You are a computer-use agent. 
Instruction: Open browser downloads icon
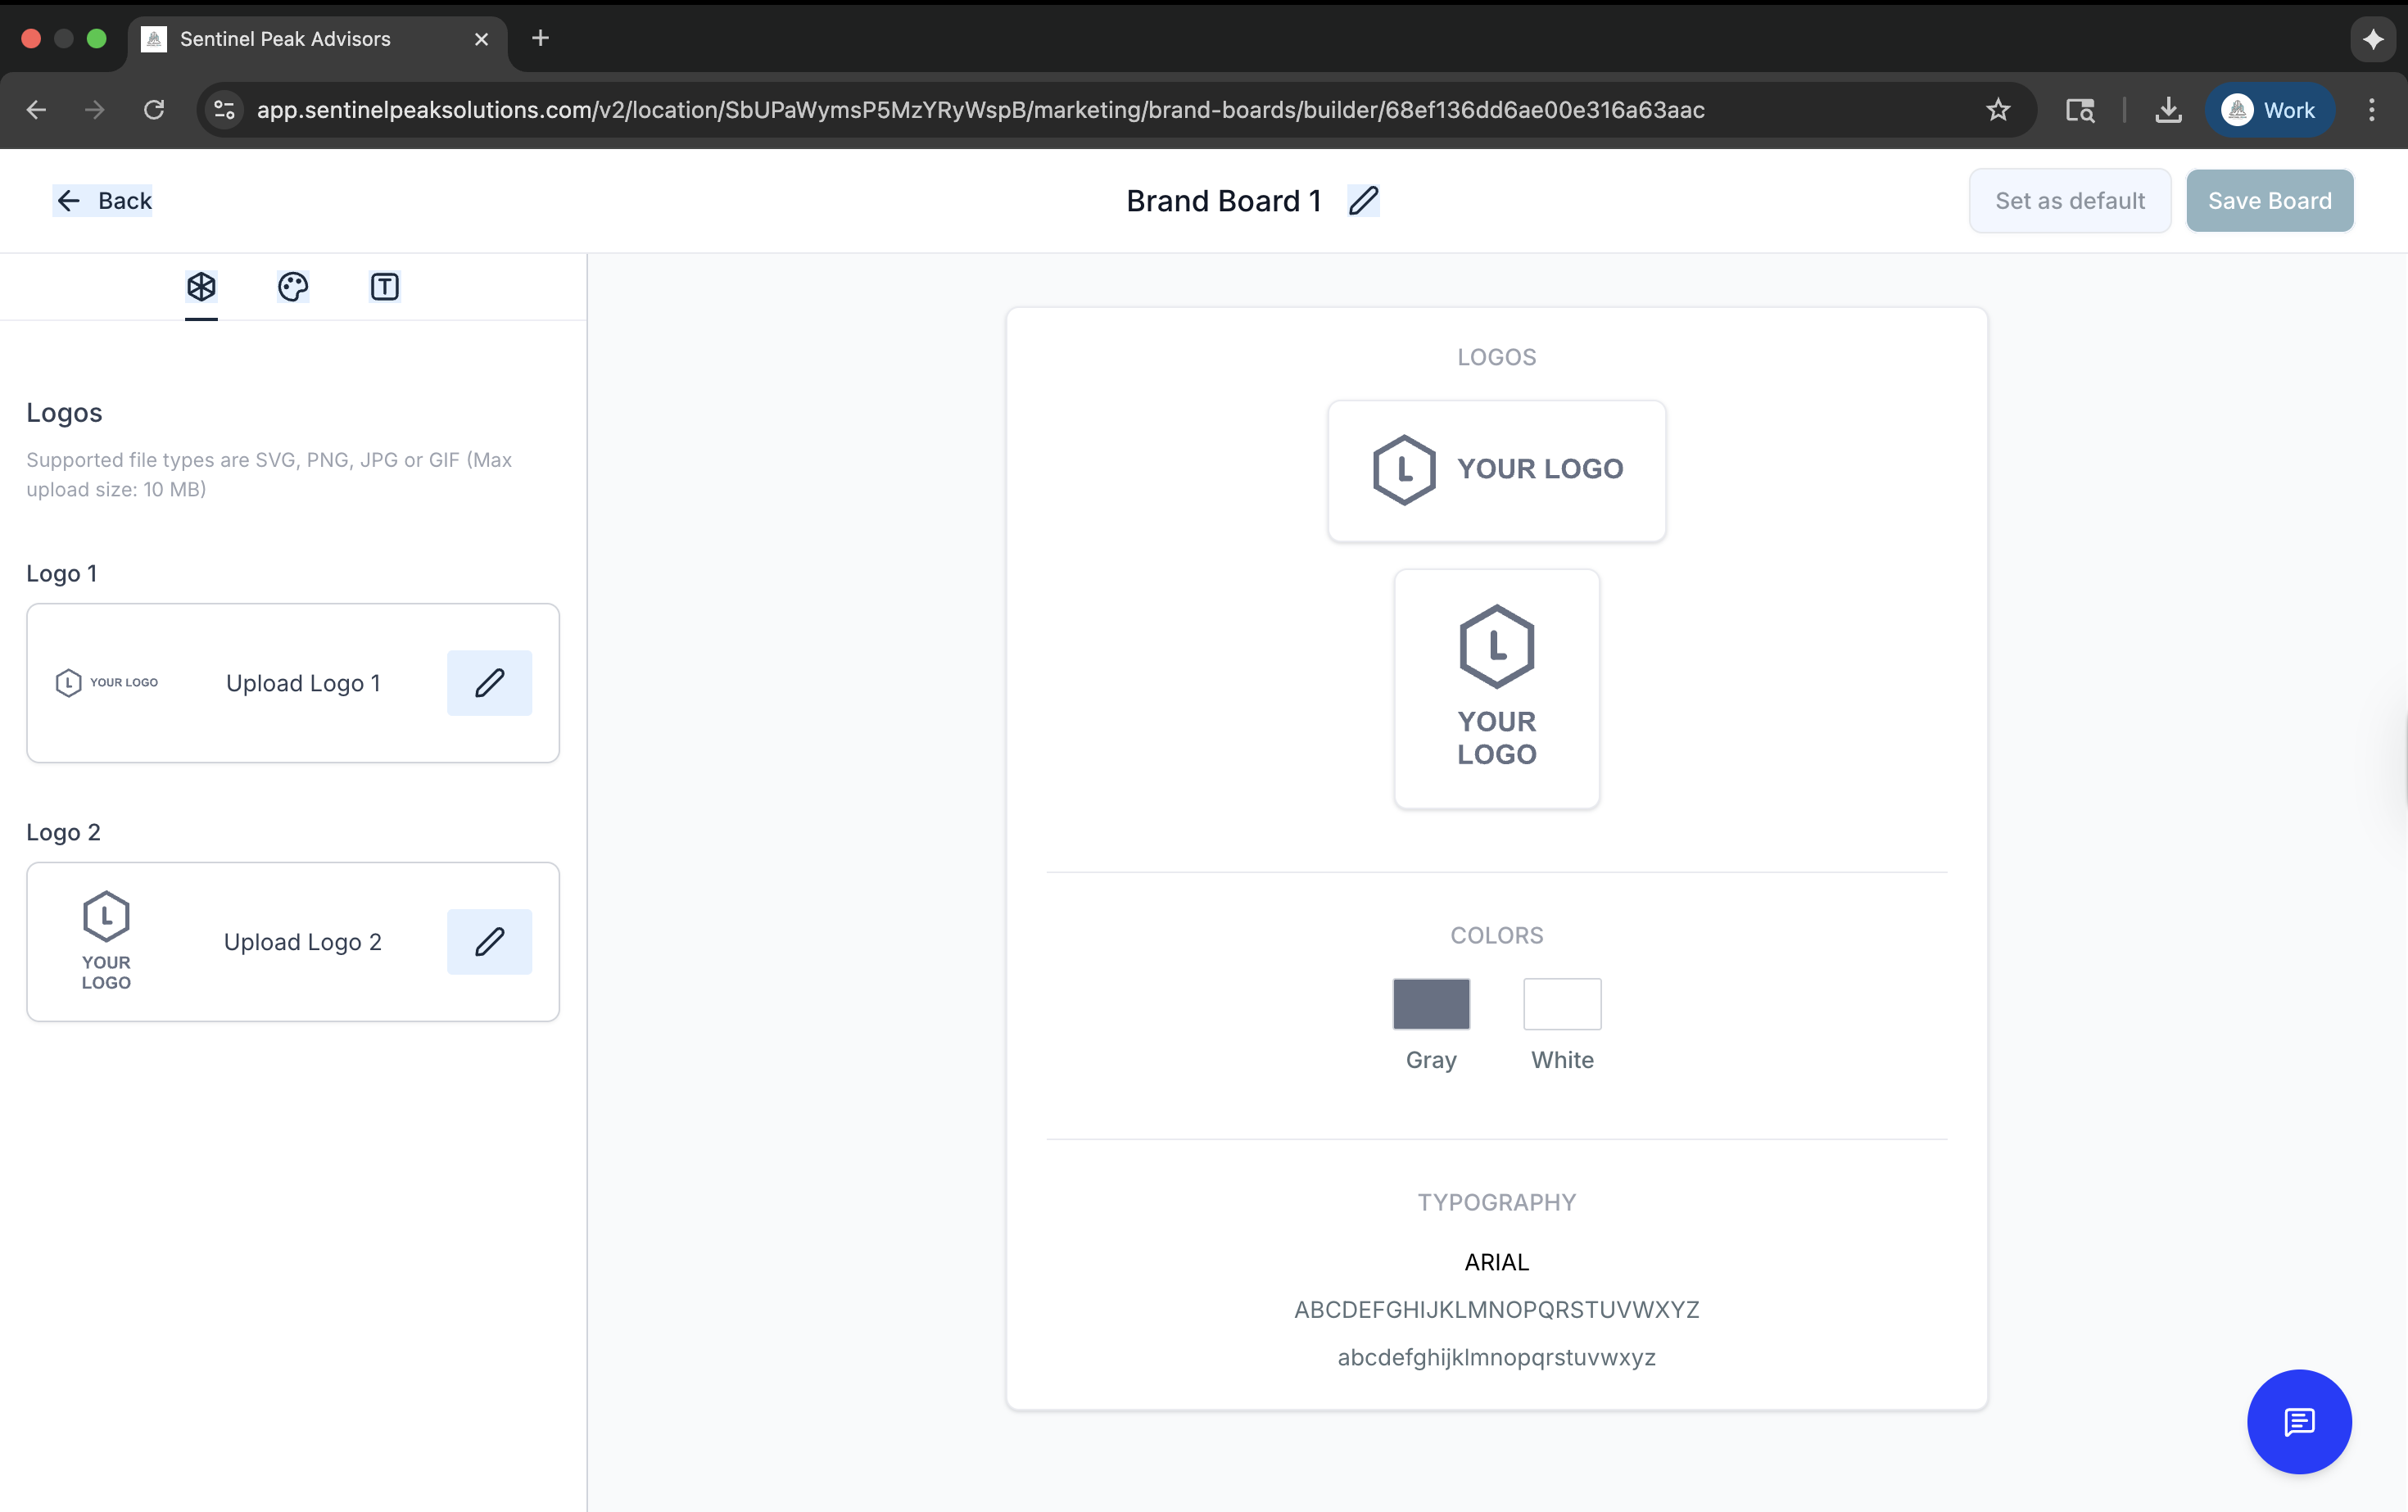pyautogui.click(x=2168, y=110)
